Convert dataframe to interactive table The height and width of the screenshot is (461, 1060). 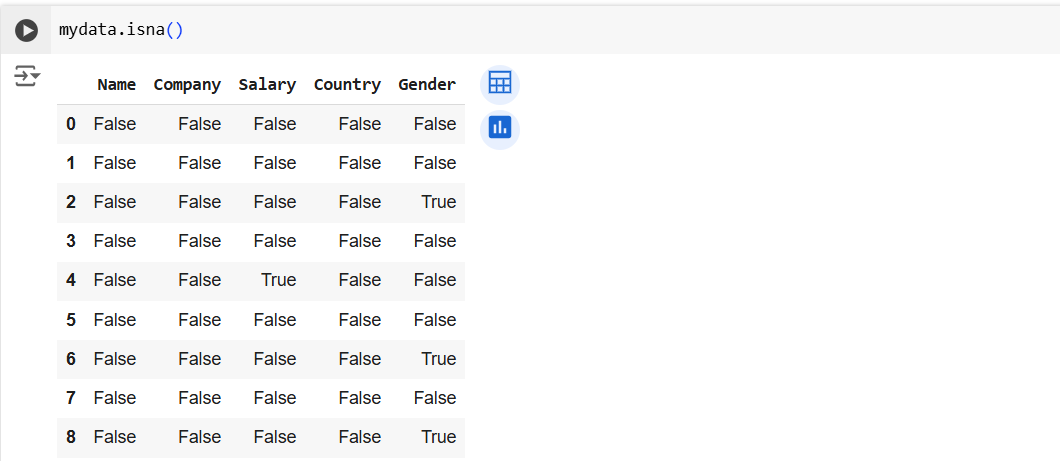(x=499, y=84)
